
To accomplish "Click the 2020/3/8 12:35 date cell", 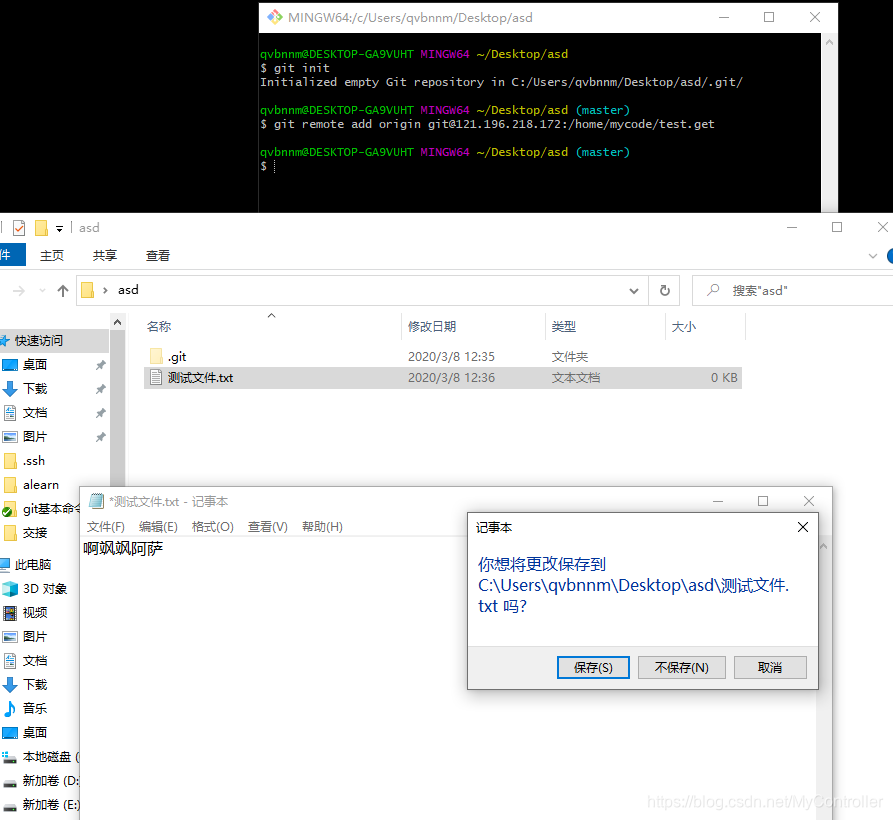I will [451, 356].
